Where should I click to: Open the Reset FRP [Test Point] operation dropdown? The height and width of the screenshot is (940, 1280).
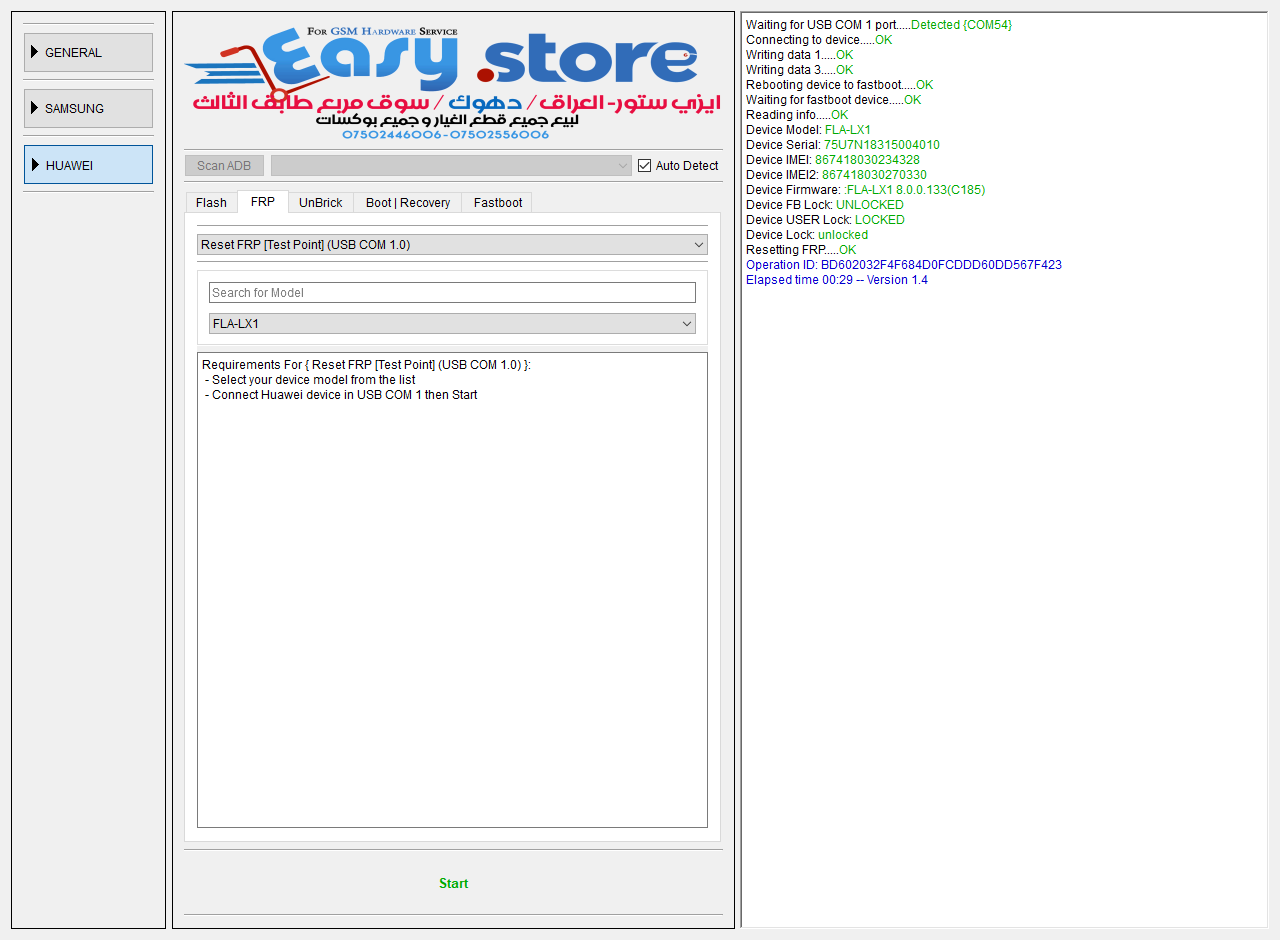point(452,245)
